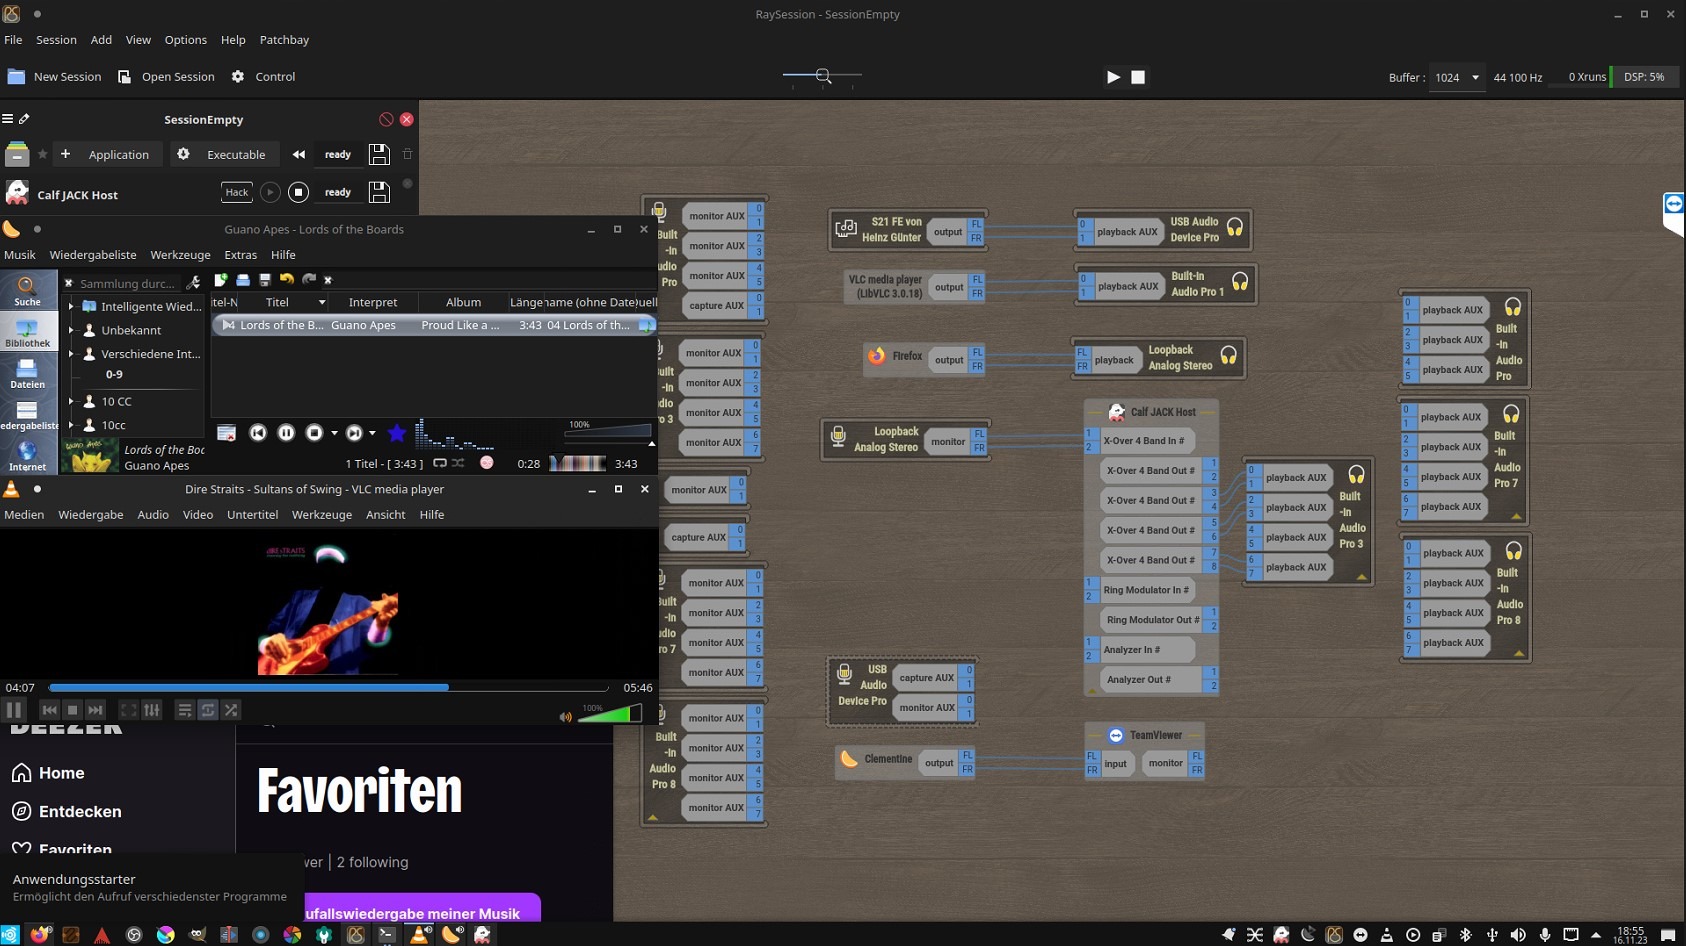The width and height of the screenshot is (1686, 946).
Task: Toggle VLC loop mode
Action: 208,710
